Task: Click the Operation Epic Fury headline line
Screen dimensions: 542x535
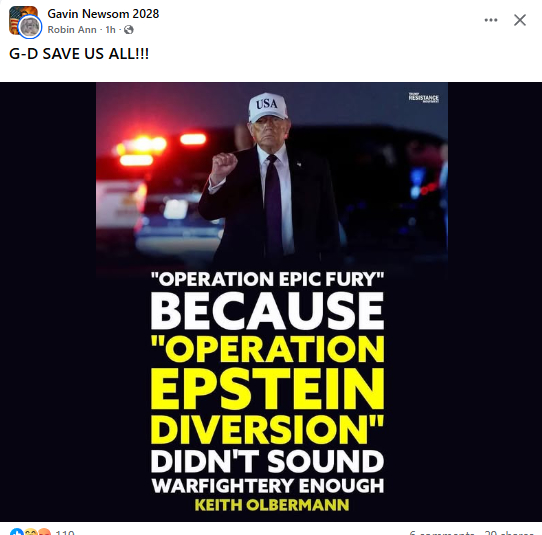Action: click(x=268, y=279)
